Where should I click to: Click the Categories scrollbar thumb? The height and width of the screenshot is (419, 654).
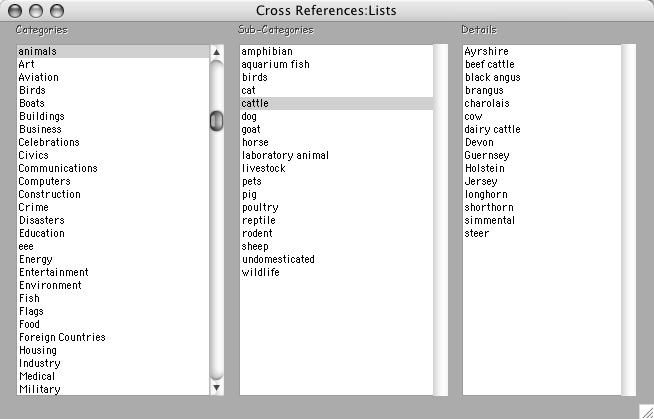point(217,120)
